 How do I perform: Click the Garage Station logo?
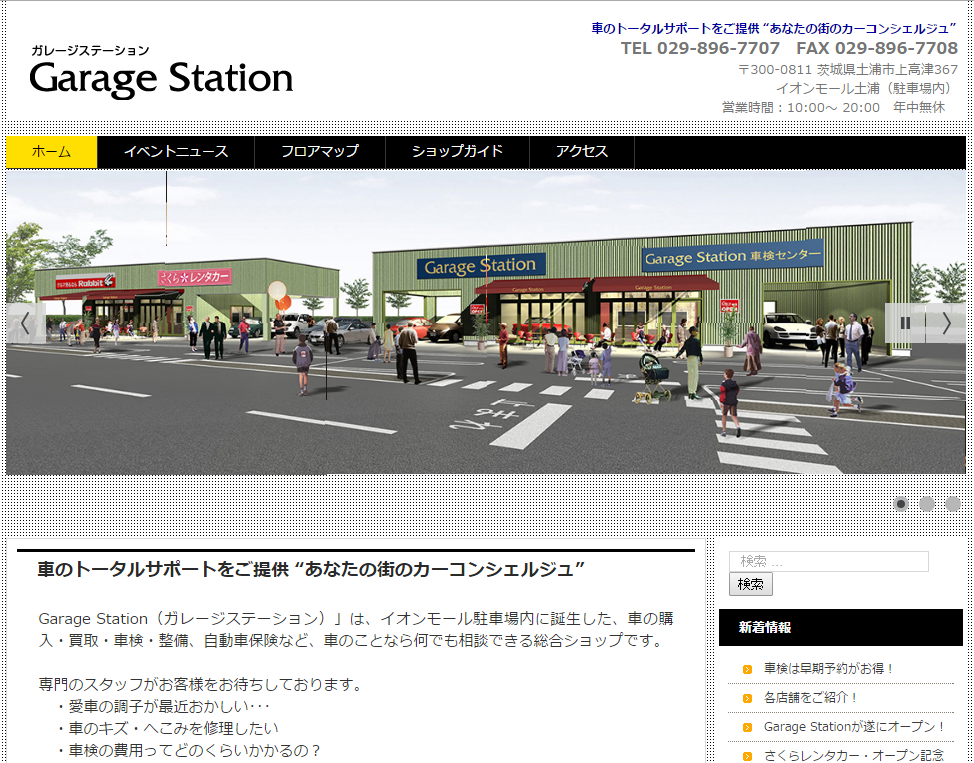161,71
